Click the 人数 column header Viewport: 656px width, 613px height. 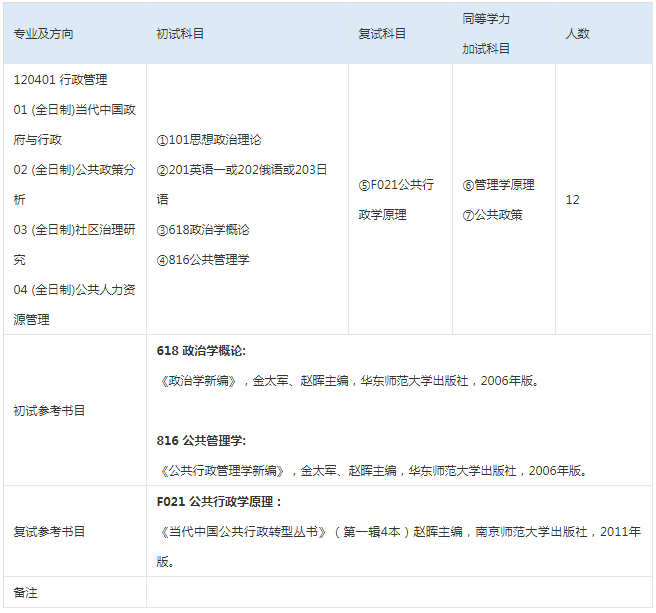[577, 34]
